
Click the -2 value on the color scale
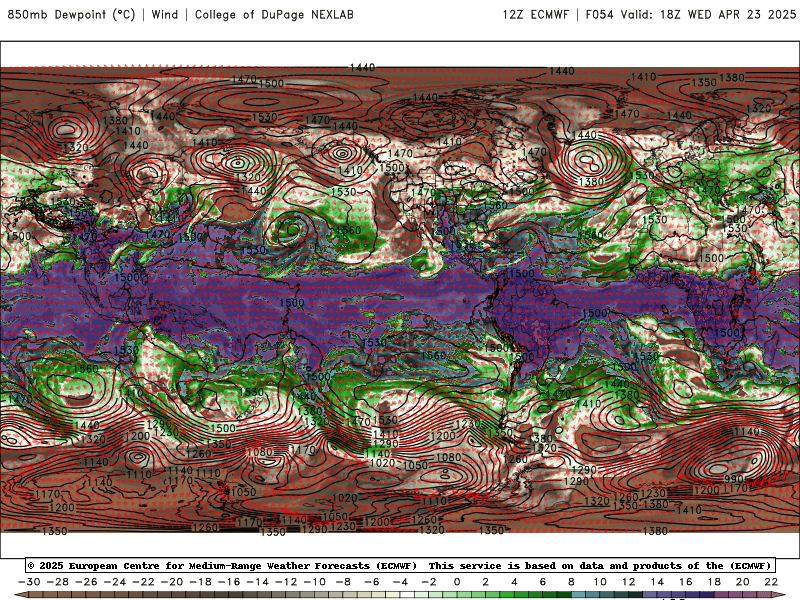coord(429,582)
